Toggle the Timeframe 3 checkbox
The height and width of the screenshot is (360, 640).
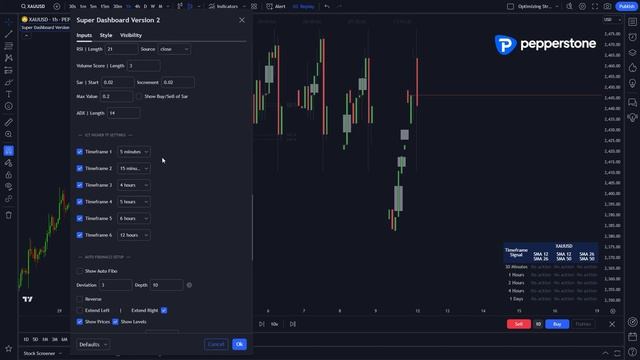click(80, 185)
